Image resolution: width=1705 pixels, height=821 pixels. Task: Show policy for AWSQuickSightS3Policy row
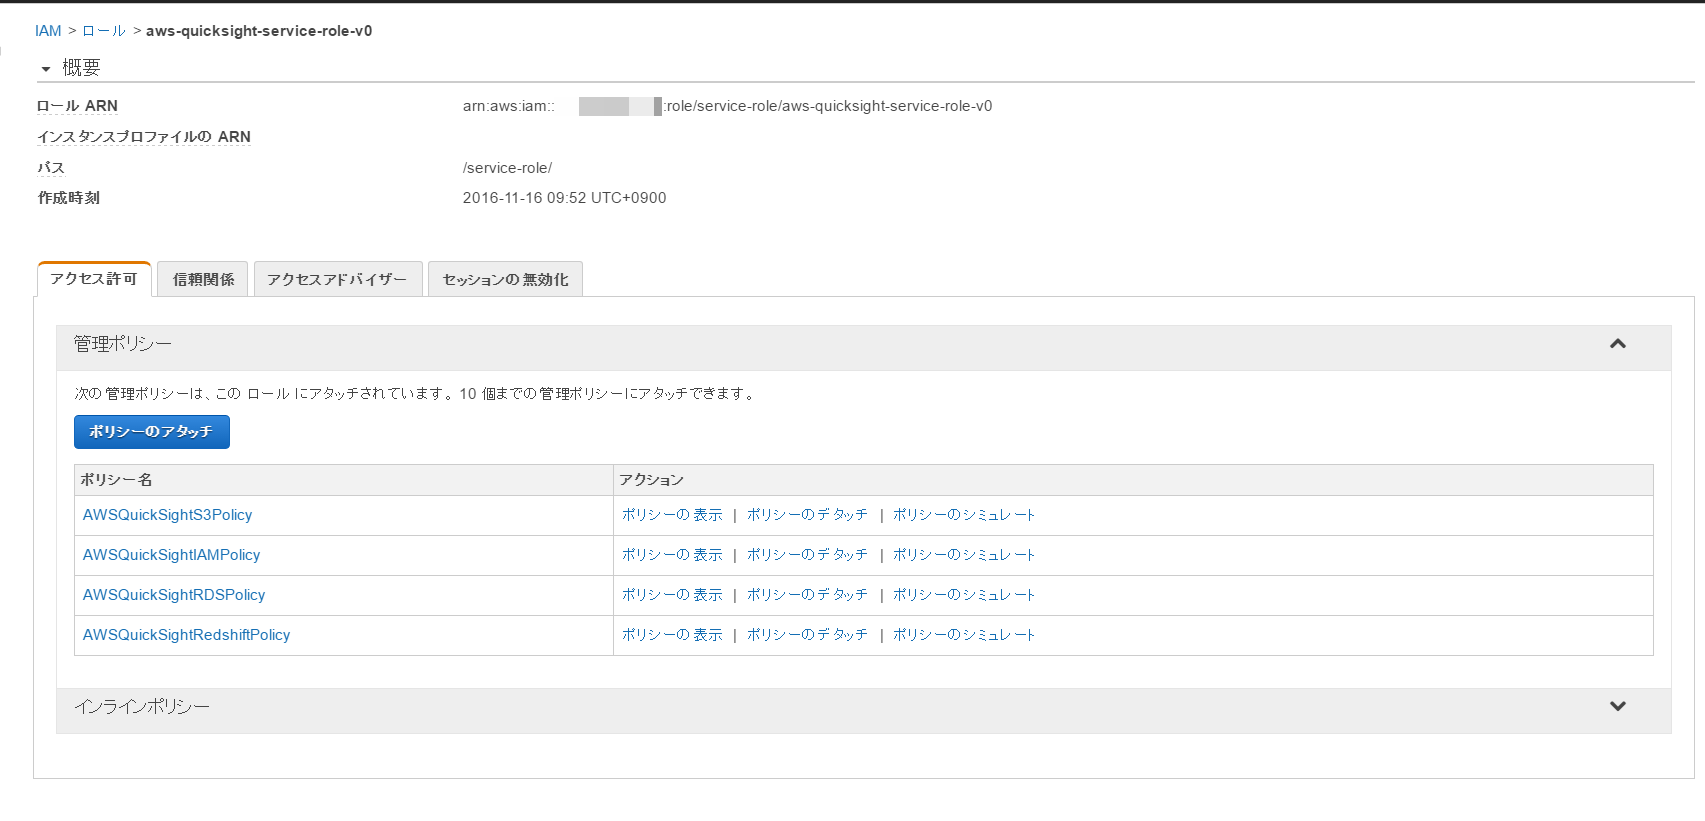click(x=672, y=515)
